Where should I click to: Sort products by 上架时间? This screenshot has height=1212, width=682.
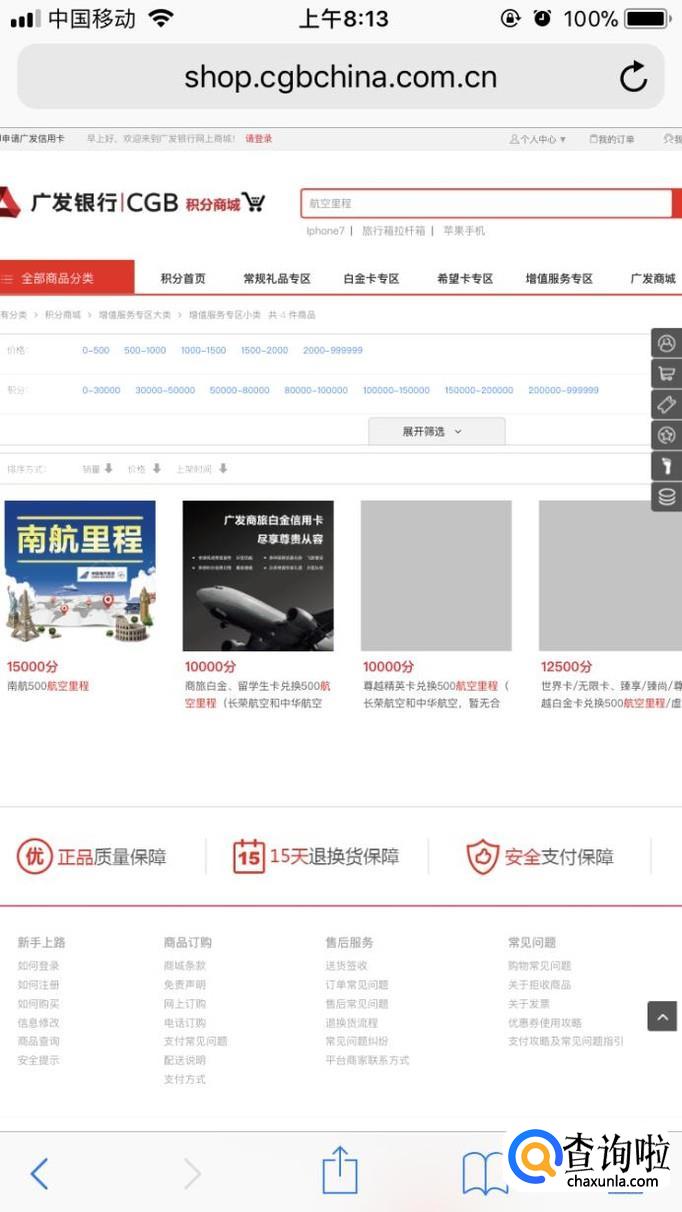tap(201, 468)
